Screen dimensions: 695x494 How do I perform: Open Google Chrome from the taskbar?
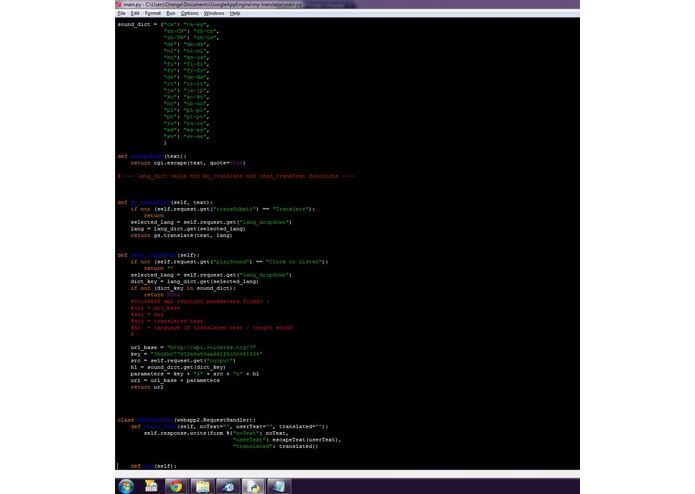[x=176, y=486]
